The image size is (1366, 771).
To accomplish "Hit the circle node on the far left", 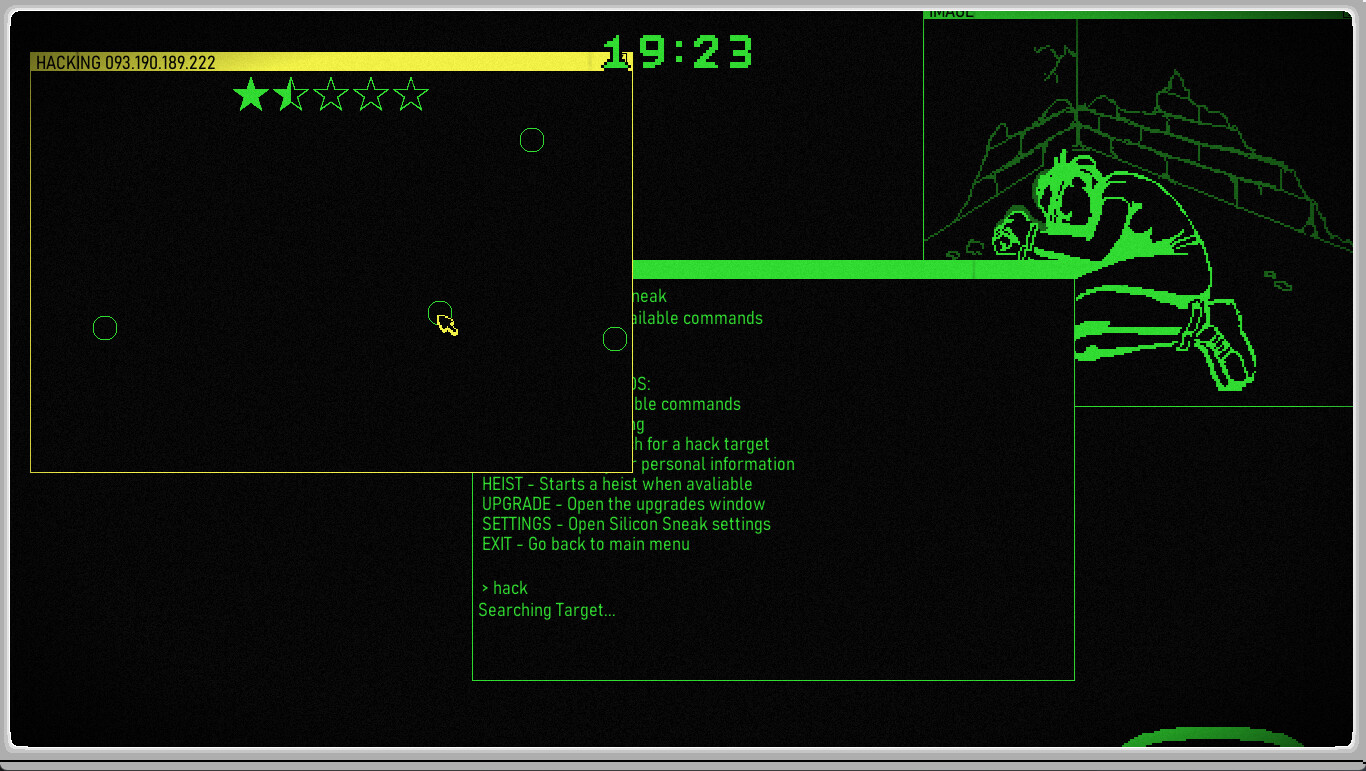I will [105, 328].
